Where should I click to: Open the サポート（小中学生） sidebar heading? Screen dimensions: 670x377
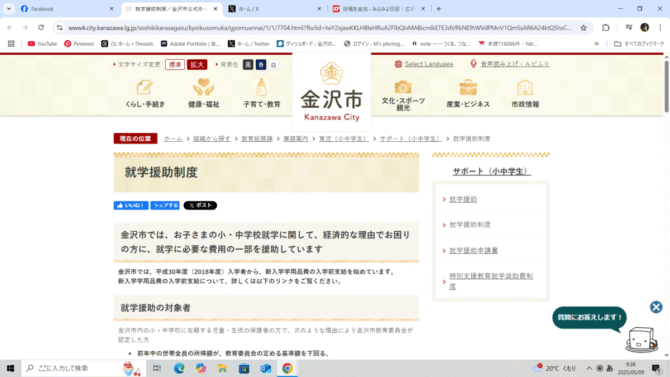pyautogui.click(x=491, y=171)
